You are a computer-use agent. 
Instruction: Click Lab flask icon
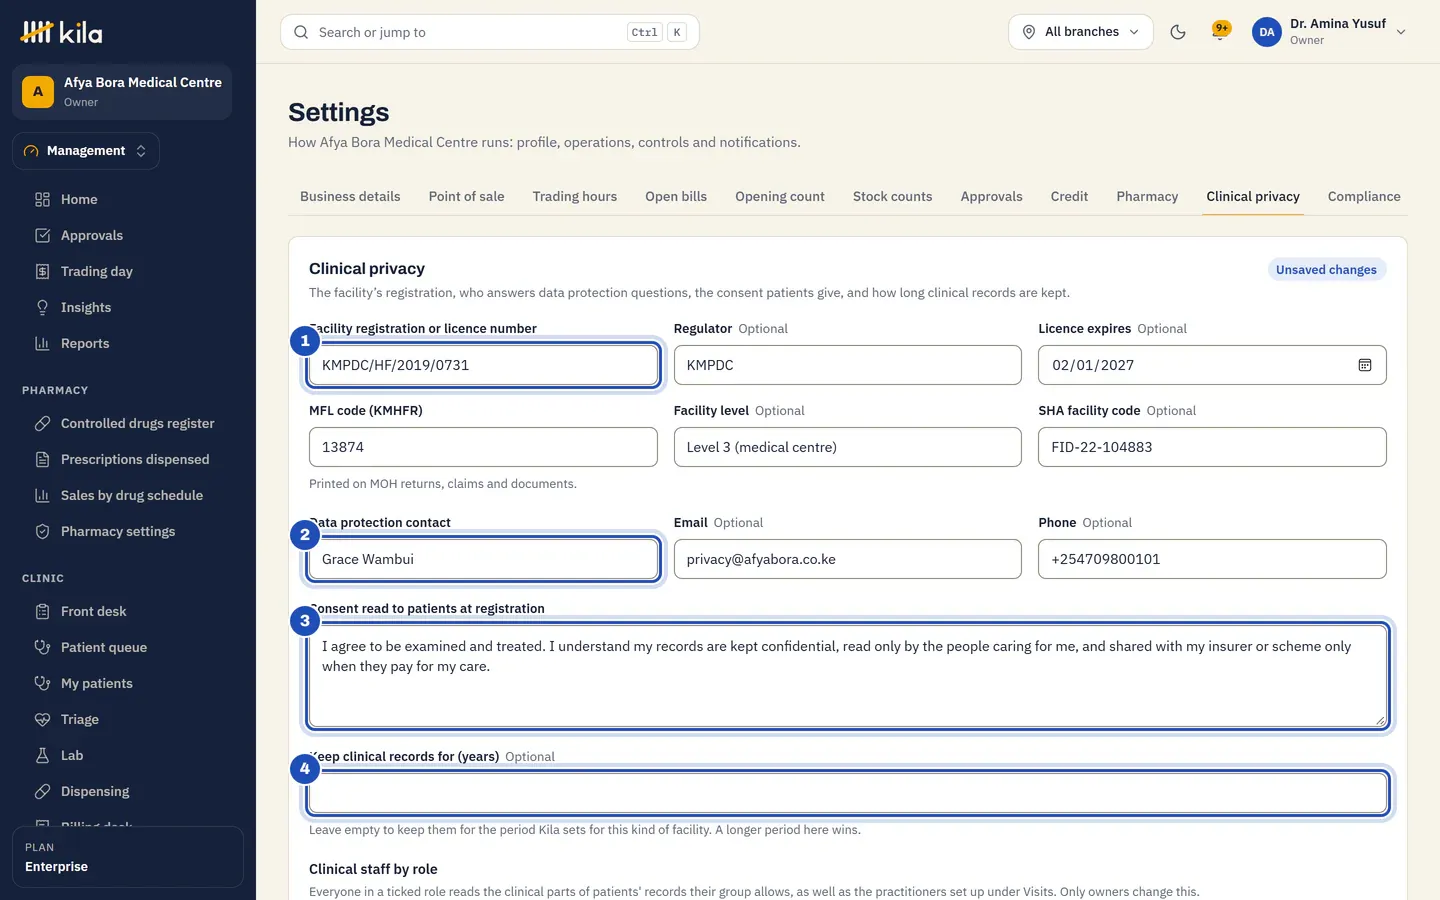[42, 755]
